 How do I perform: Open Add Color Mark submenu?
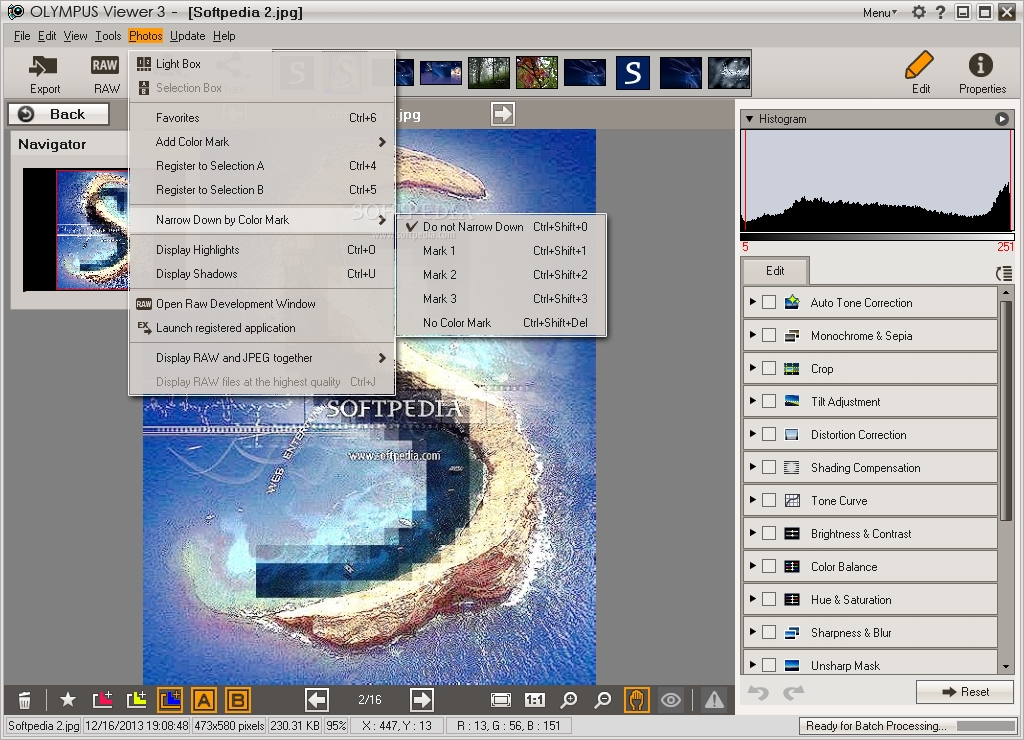click(262, 142)
